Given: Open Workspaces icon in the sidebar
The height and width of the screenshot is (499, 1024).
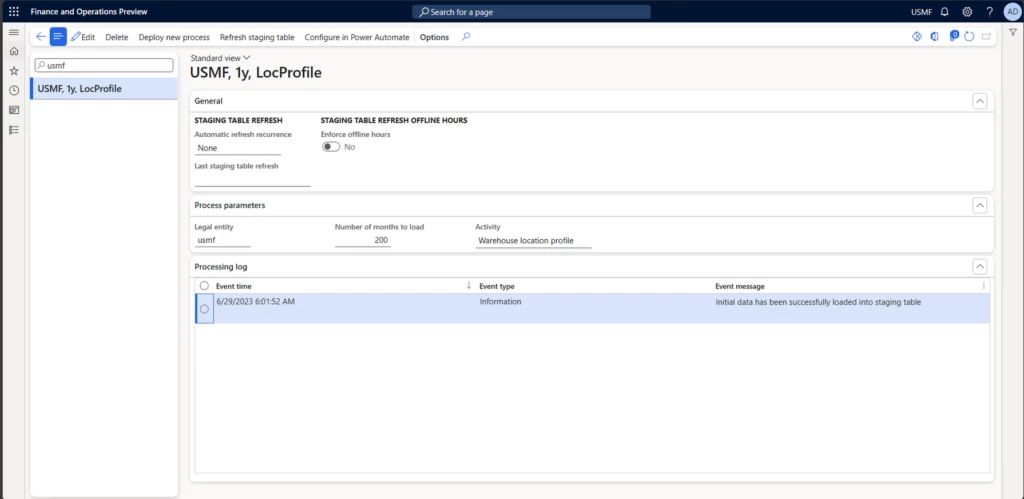Looking at the screenshot, I should (x=14, y=110).
